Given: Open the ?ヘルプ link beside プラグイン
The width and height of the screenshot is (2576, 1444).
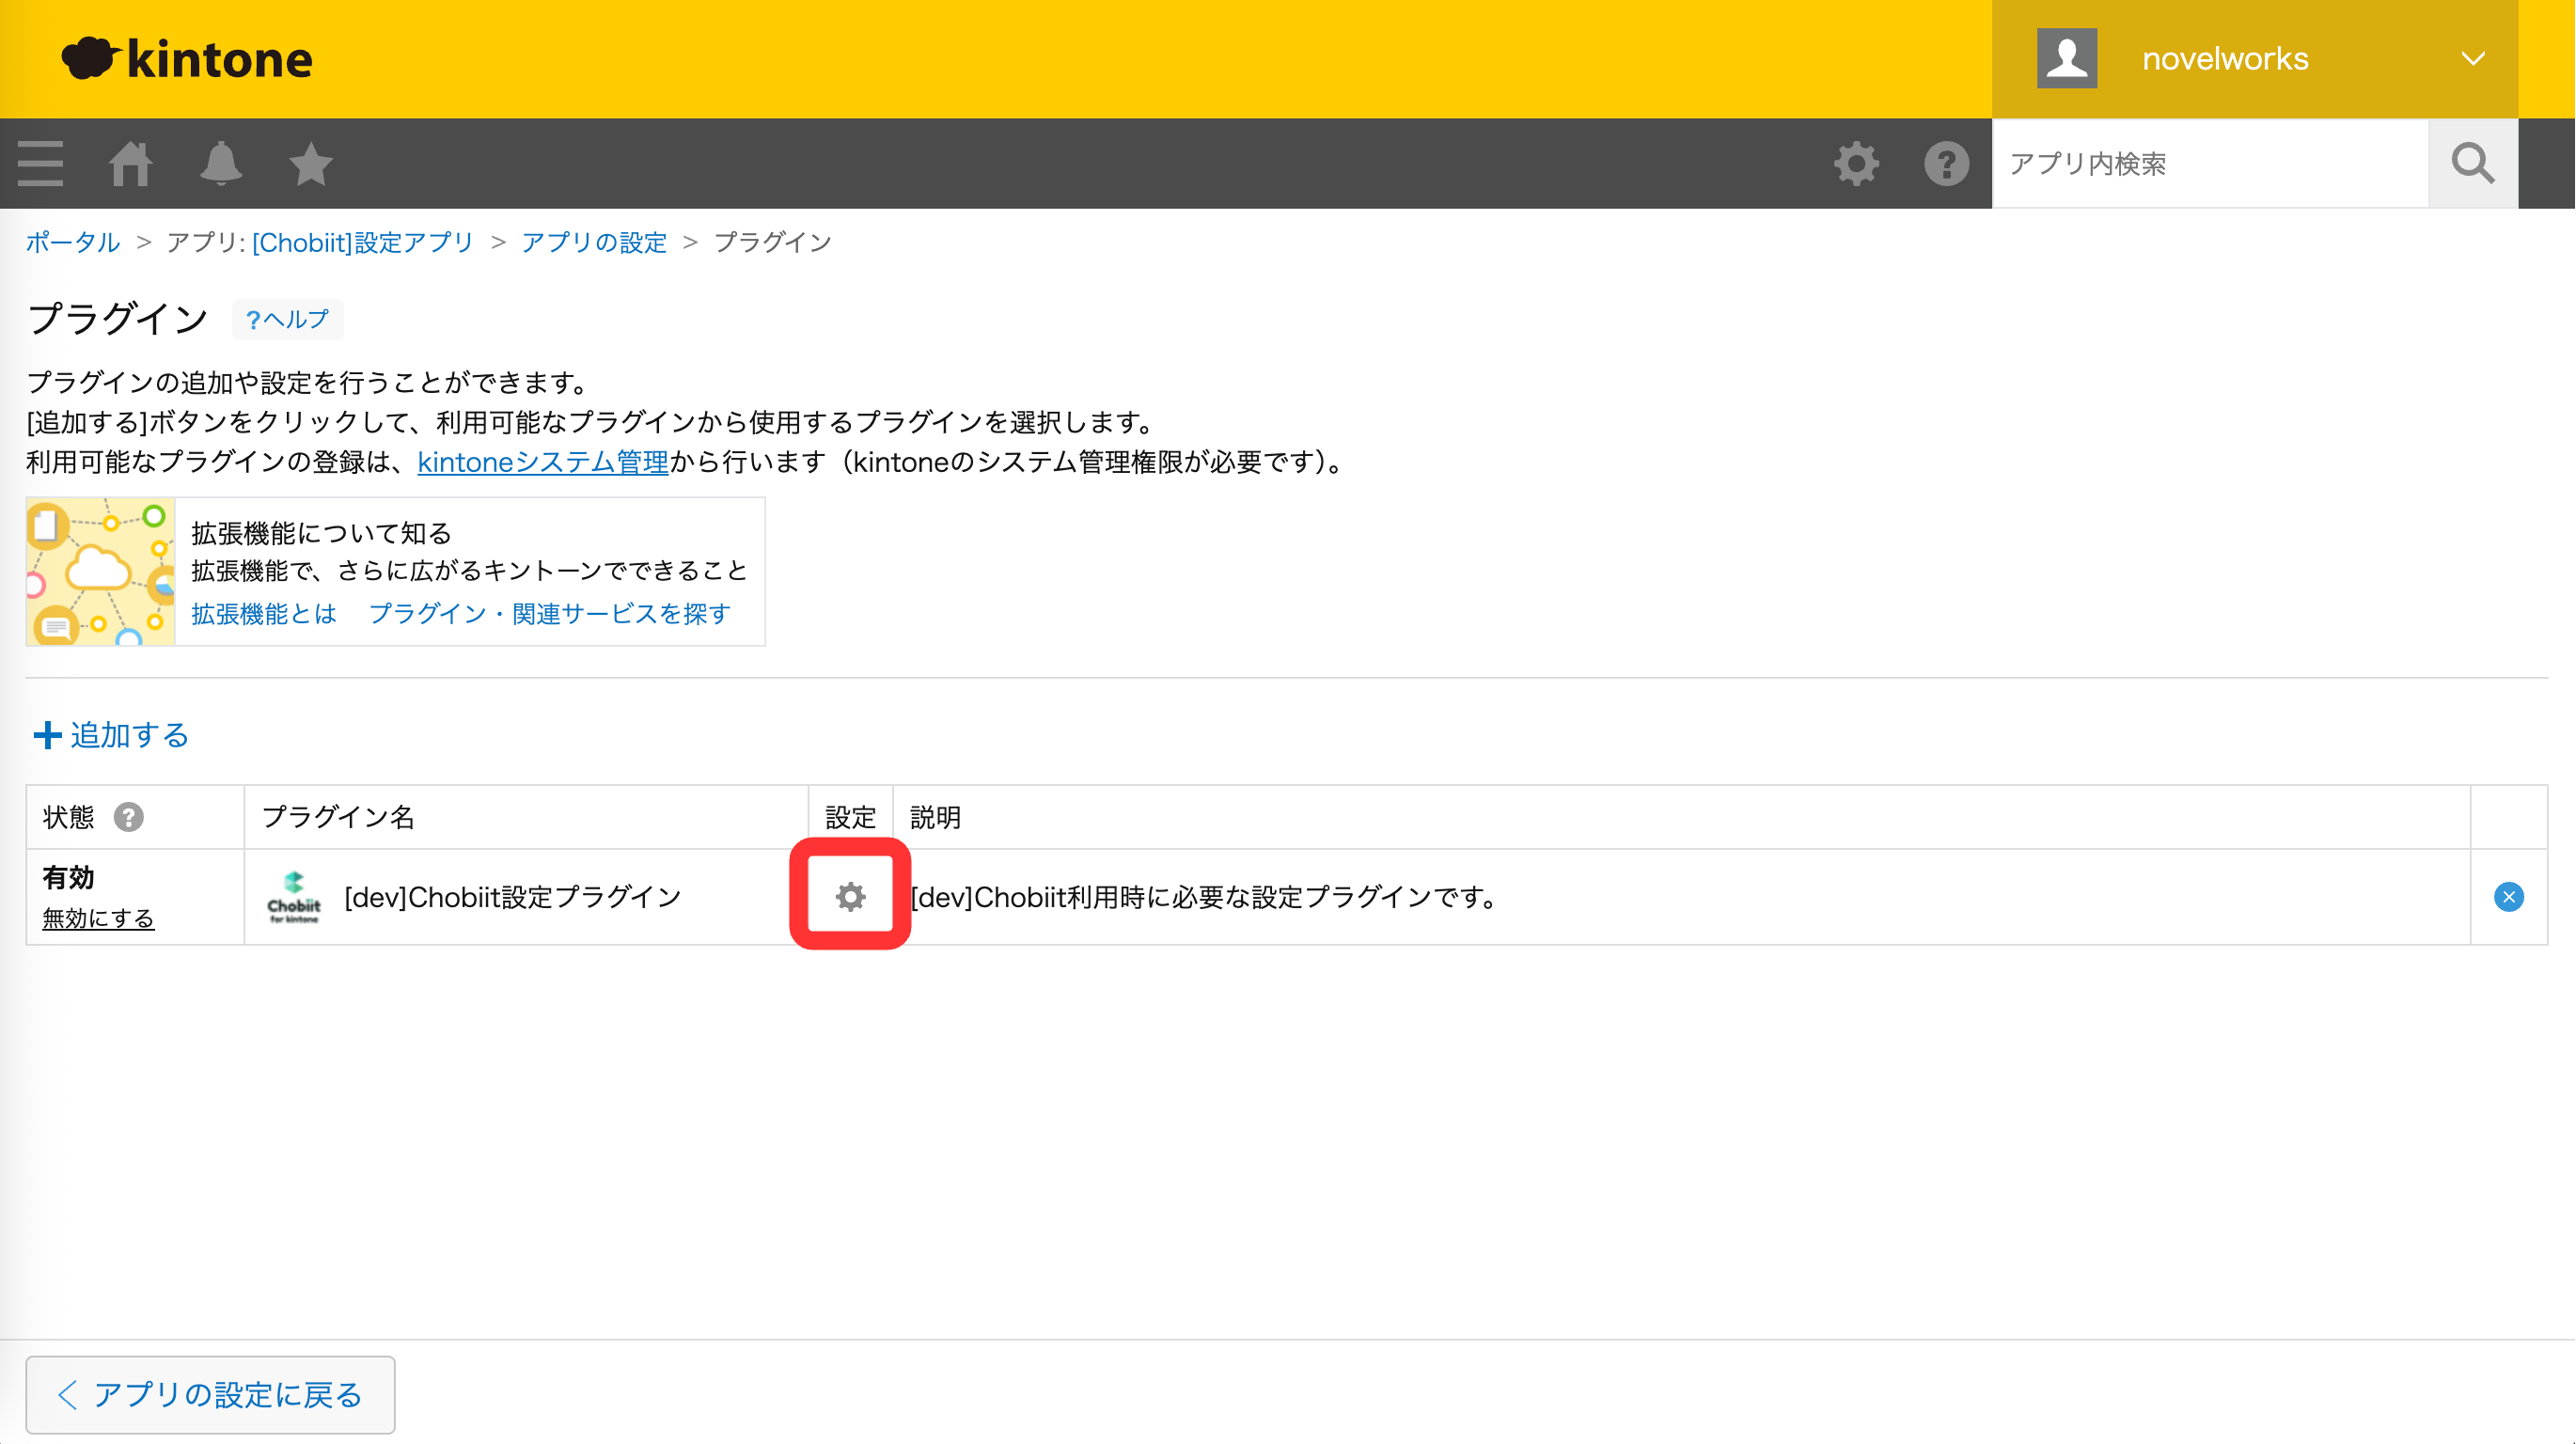Looking at the screenshot, I should click(x=287, y=319).
